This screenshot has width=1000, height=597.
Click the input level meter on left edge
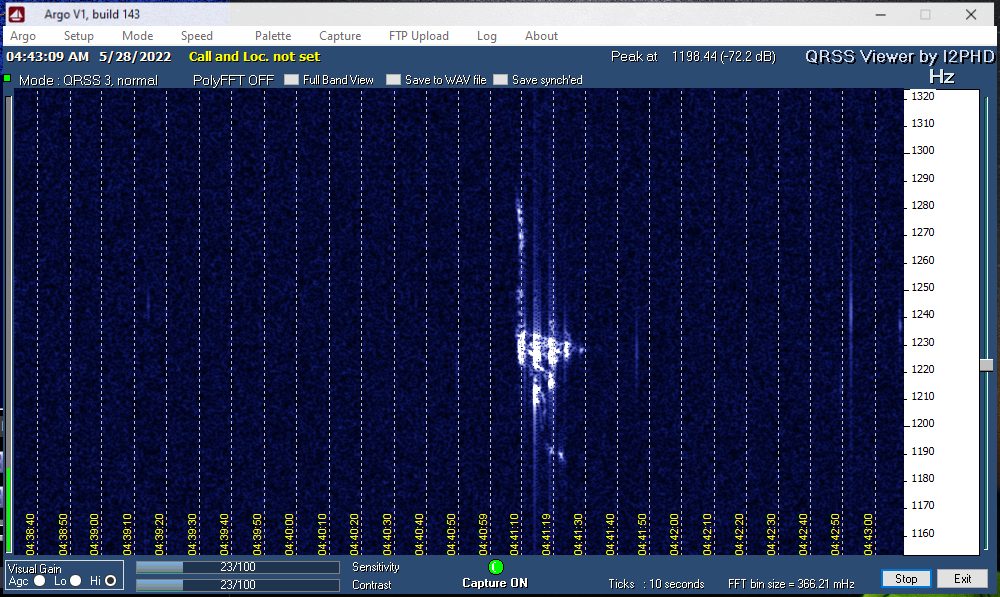point(8,324)
